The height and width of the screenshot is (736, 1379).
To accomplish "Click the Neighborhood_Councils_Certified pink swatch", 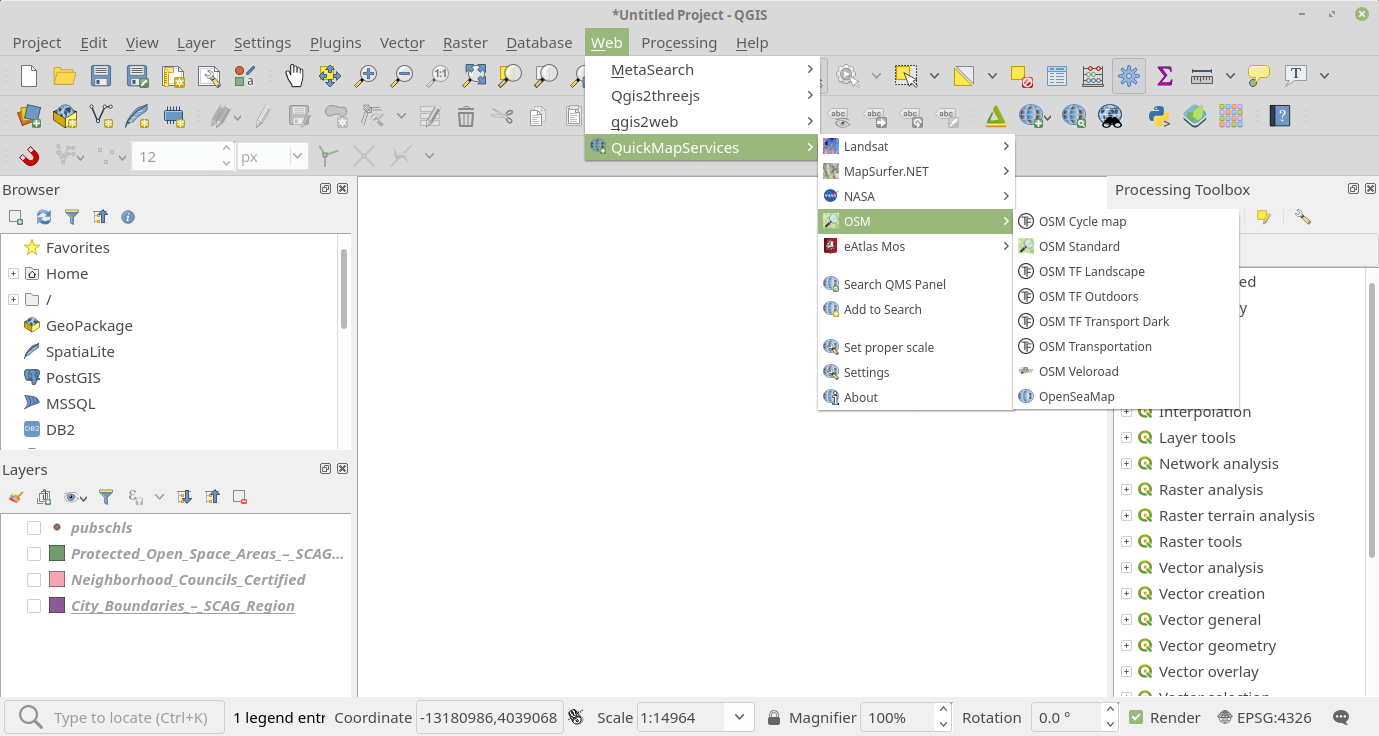I will (57, 580).
